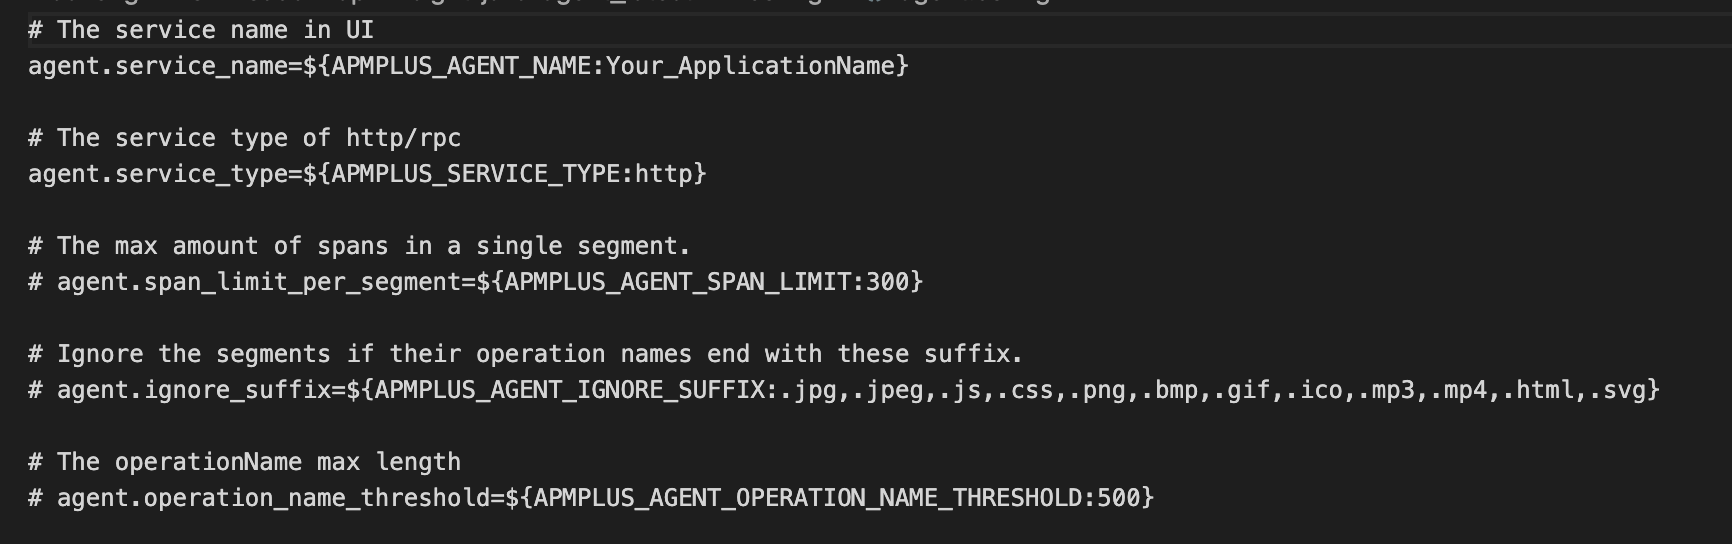Place cursor on agent.service_name key
This screenshot has height=544, width=1732.
coord(157,66)
